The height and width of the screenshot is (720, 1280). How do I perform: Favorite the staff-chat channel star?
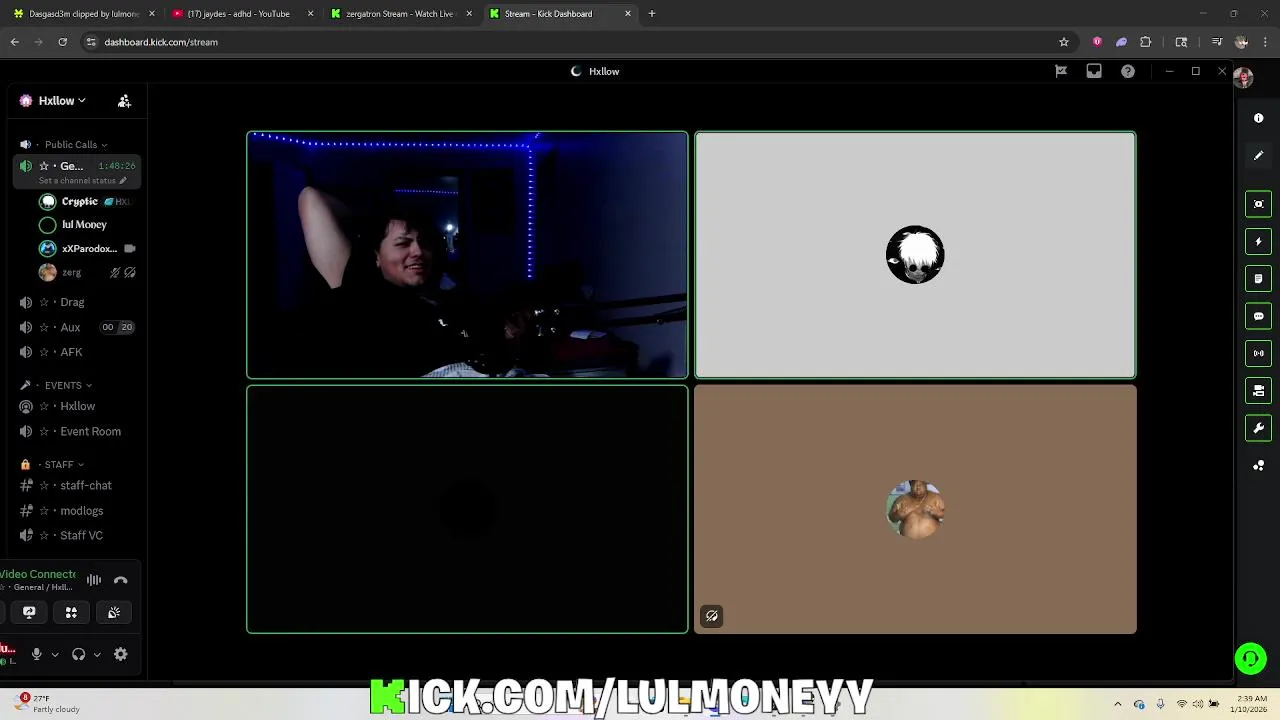(43, 485)
